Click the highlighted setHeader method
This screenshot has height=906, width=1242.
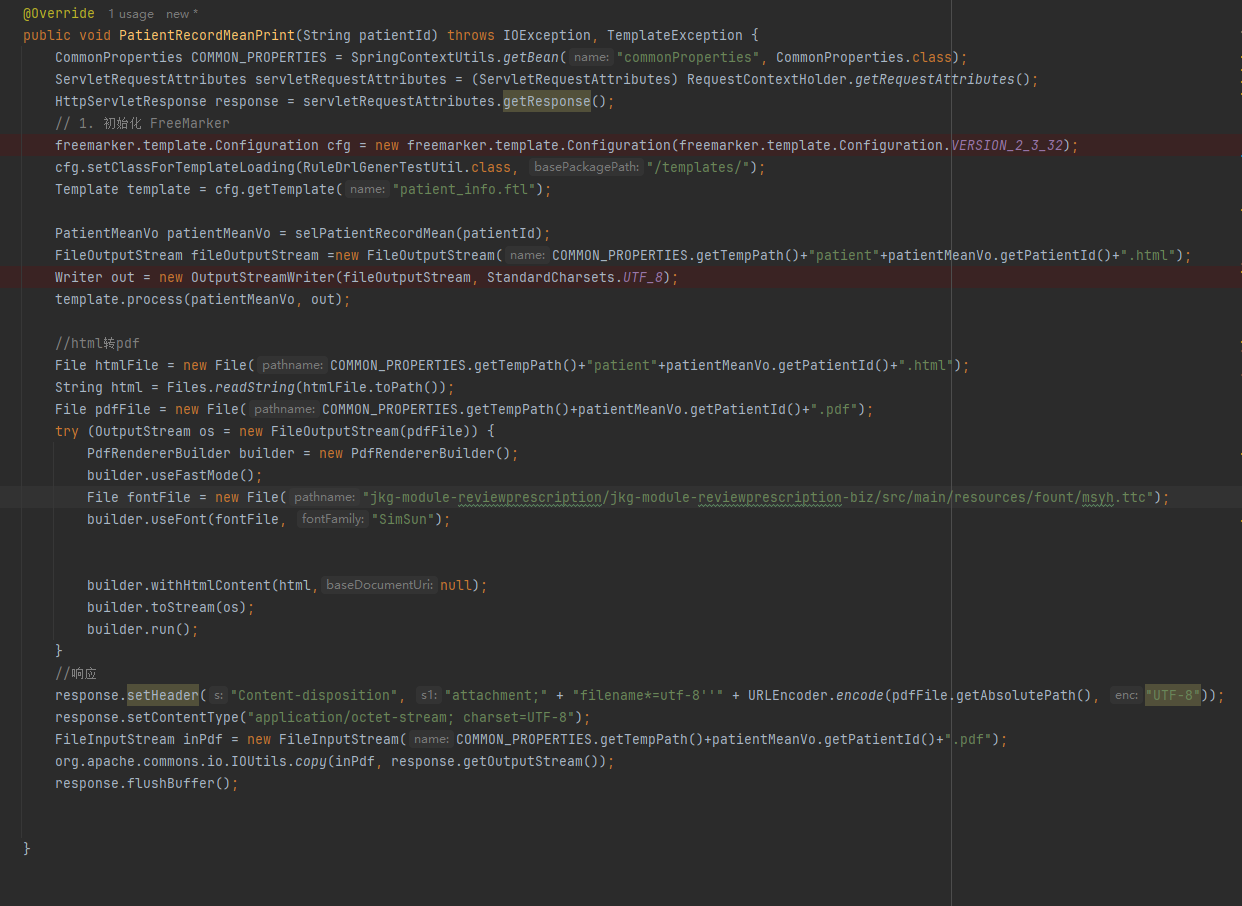[163, 695]
